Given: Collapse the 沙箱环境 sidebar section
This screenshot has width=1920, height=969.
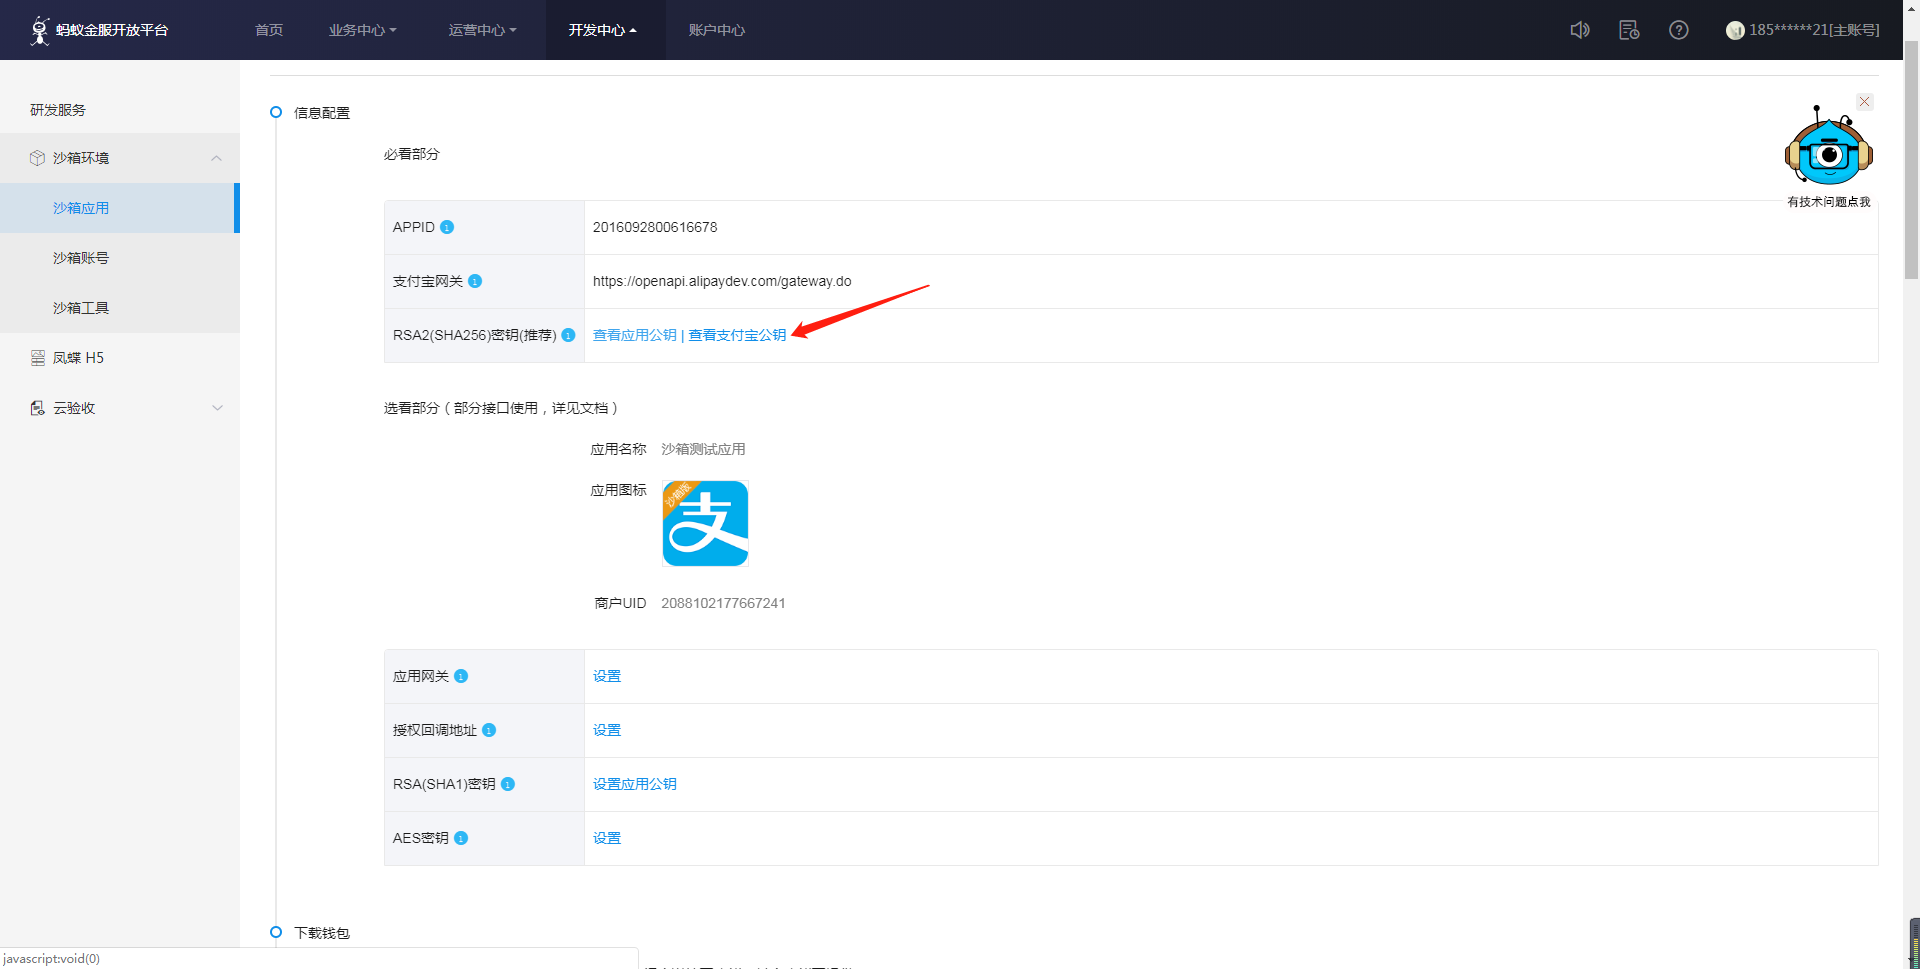Looking at the screenshot, I should pyautogui.click(x=216, y=158).
